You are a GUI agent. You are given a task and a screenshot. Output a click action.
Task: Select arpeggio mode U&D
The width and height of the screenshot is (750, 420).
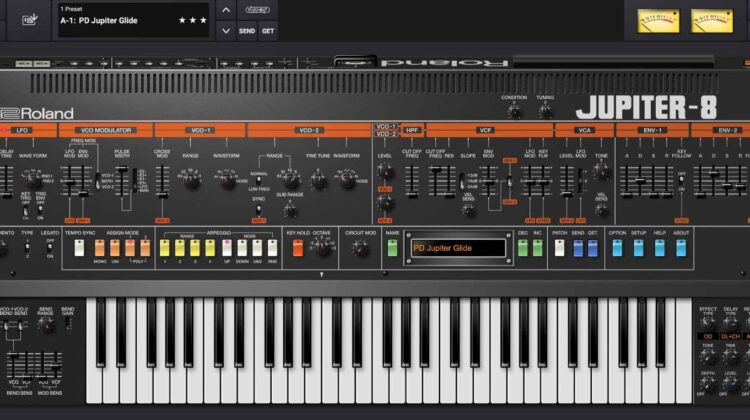pos(257,248)
